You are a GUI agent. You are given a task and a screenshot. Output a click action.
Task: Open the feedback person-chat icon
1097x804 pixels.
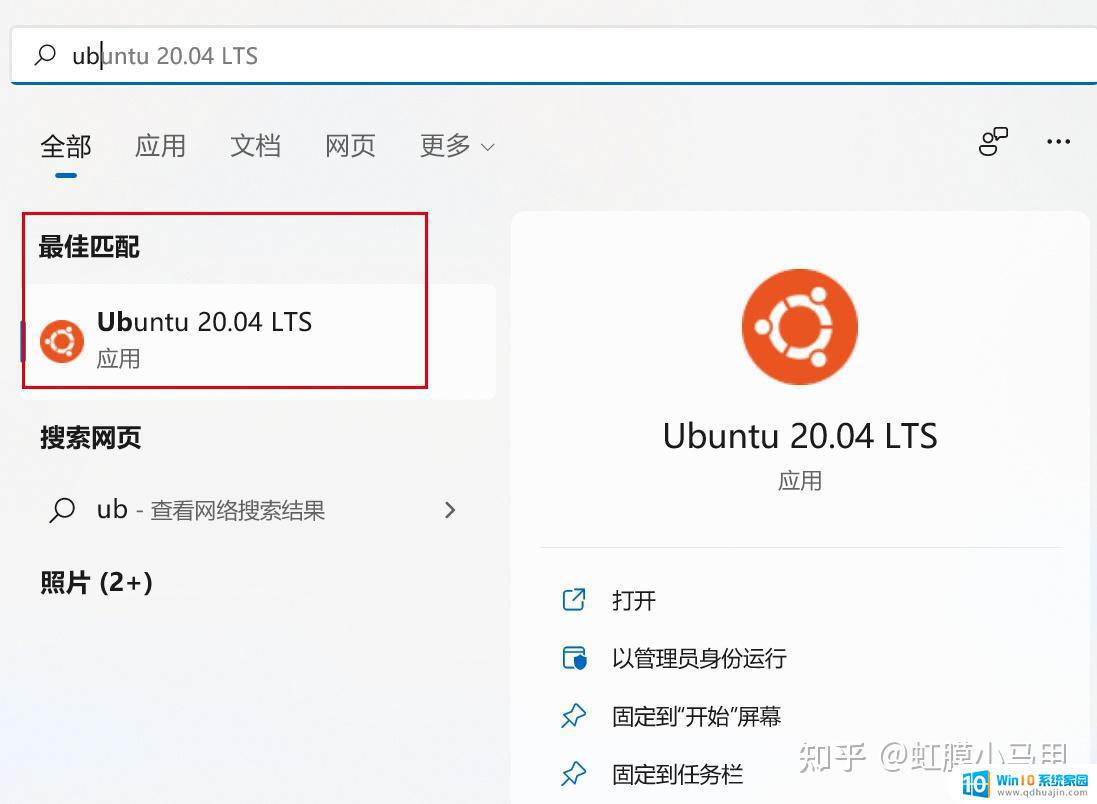pos(993,141)
